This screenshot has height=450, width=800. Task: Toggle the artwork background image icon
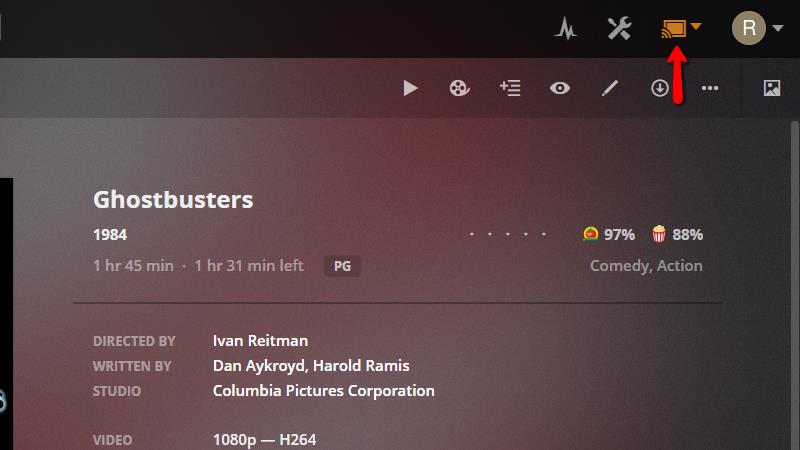pyautogui.click(x=772, y=88)
